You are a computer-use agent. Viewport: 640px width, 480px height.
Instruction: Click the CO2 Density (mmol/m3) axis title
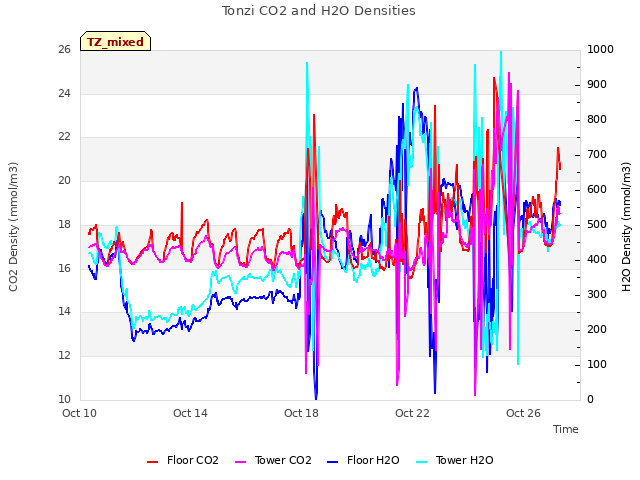coord(13,227)
